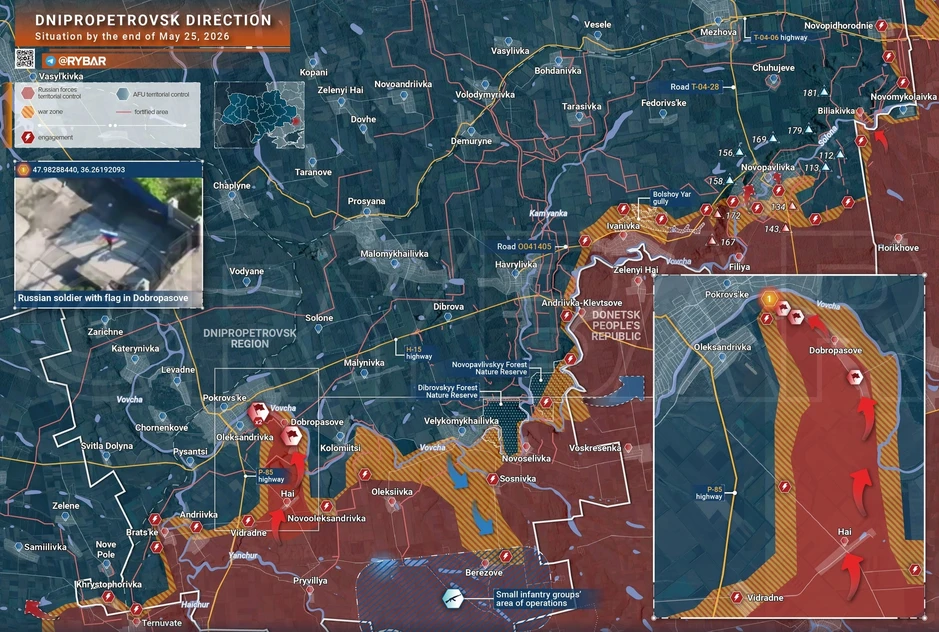Screen dimensions: 939x632
Task: Click the engagement marker by Road O041405
Action: [585, 241]
